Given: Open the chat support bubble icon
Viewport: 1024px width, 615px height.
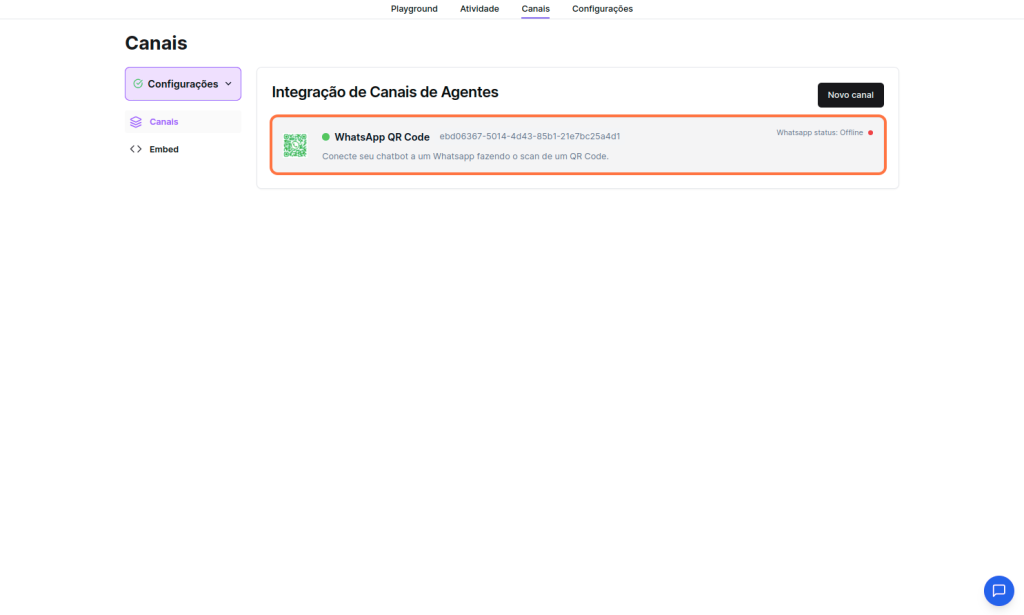Looking at the screenshot, I should point(998,590).
